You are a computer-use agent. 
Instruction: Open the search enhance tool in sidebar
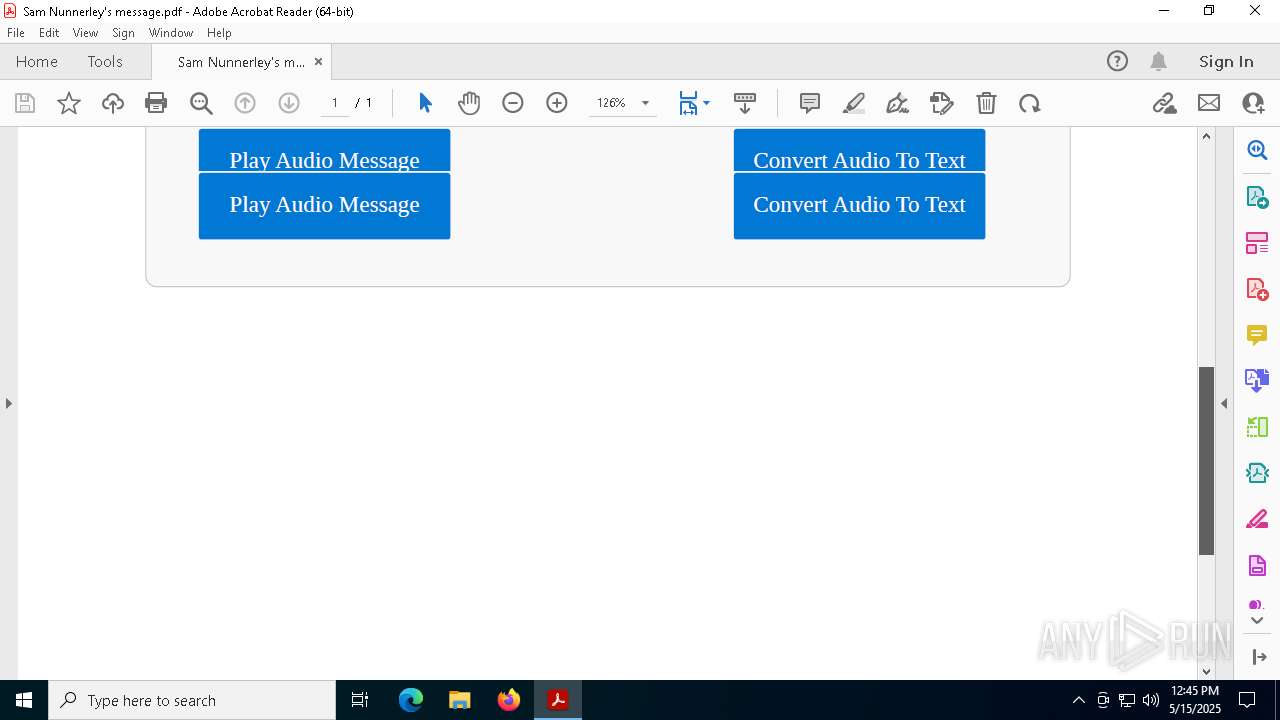[x=1257, y=150]
